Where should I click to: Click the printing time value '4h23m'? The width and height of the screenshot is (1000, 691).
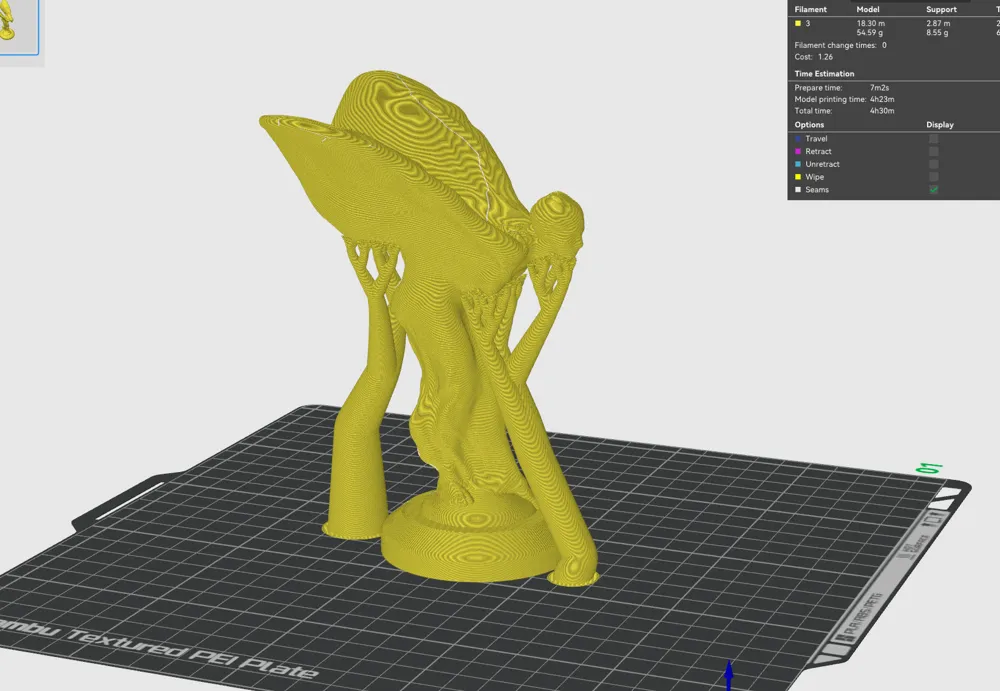click(882, 100)
